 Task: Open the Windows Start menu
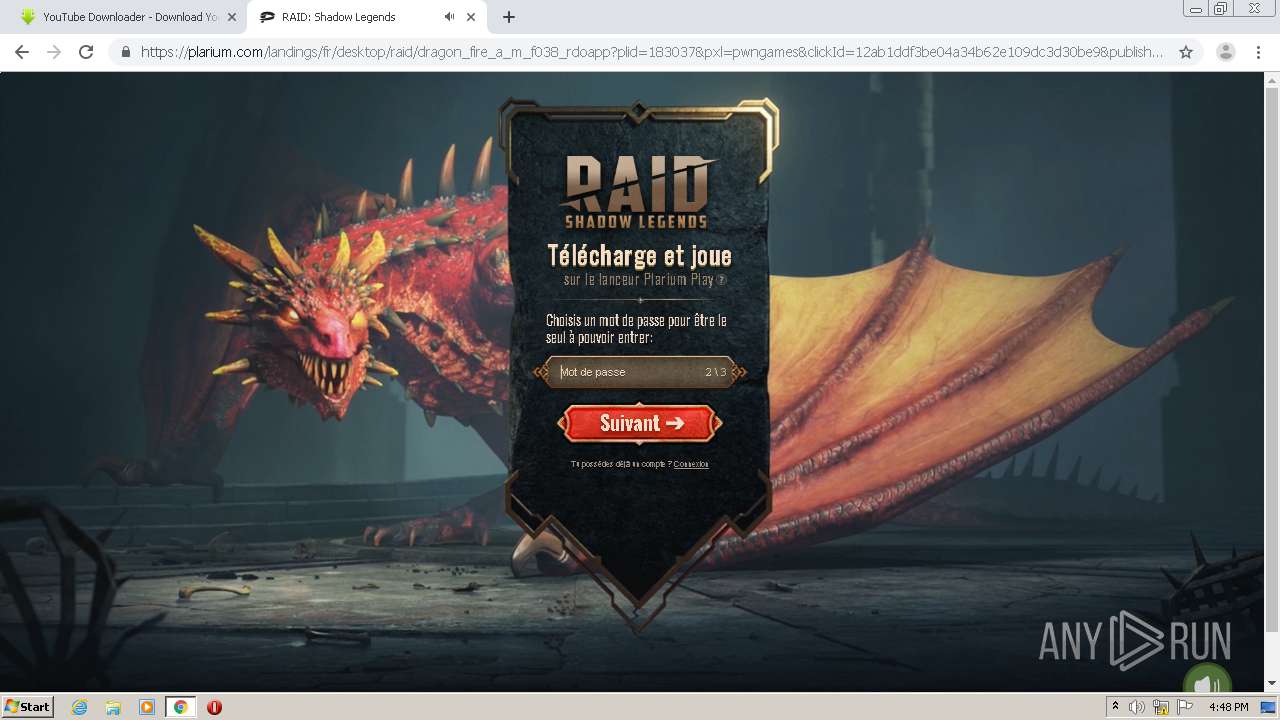tap(28, 706)
